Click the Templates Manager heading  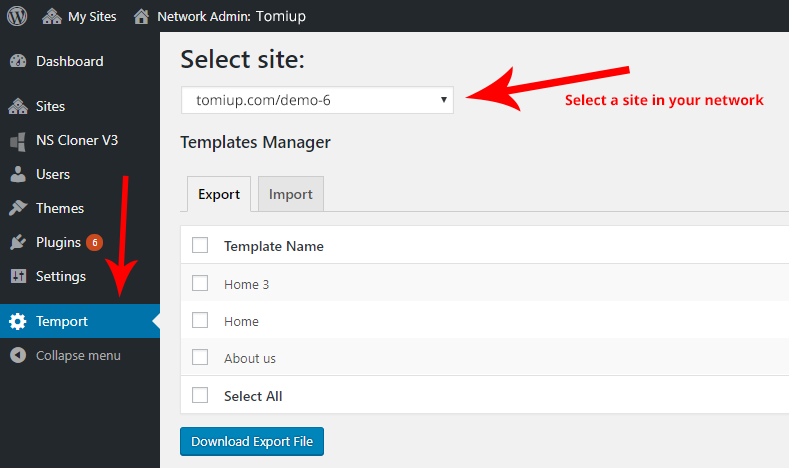[256, 142]
